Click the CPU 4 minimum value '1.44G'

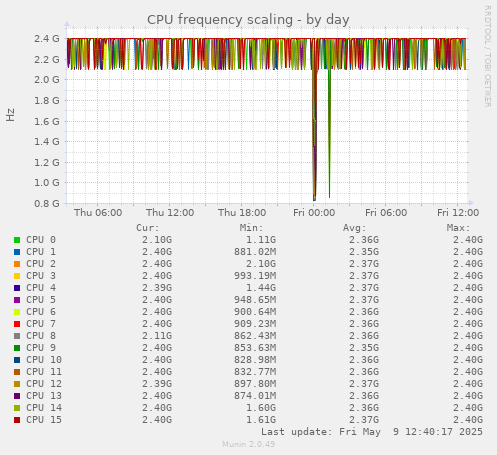[261, 288]
